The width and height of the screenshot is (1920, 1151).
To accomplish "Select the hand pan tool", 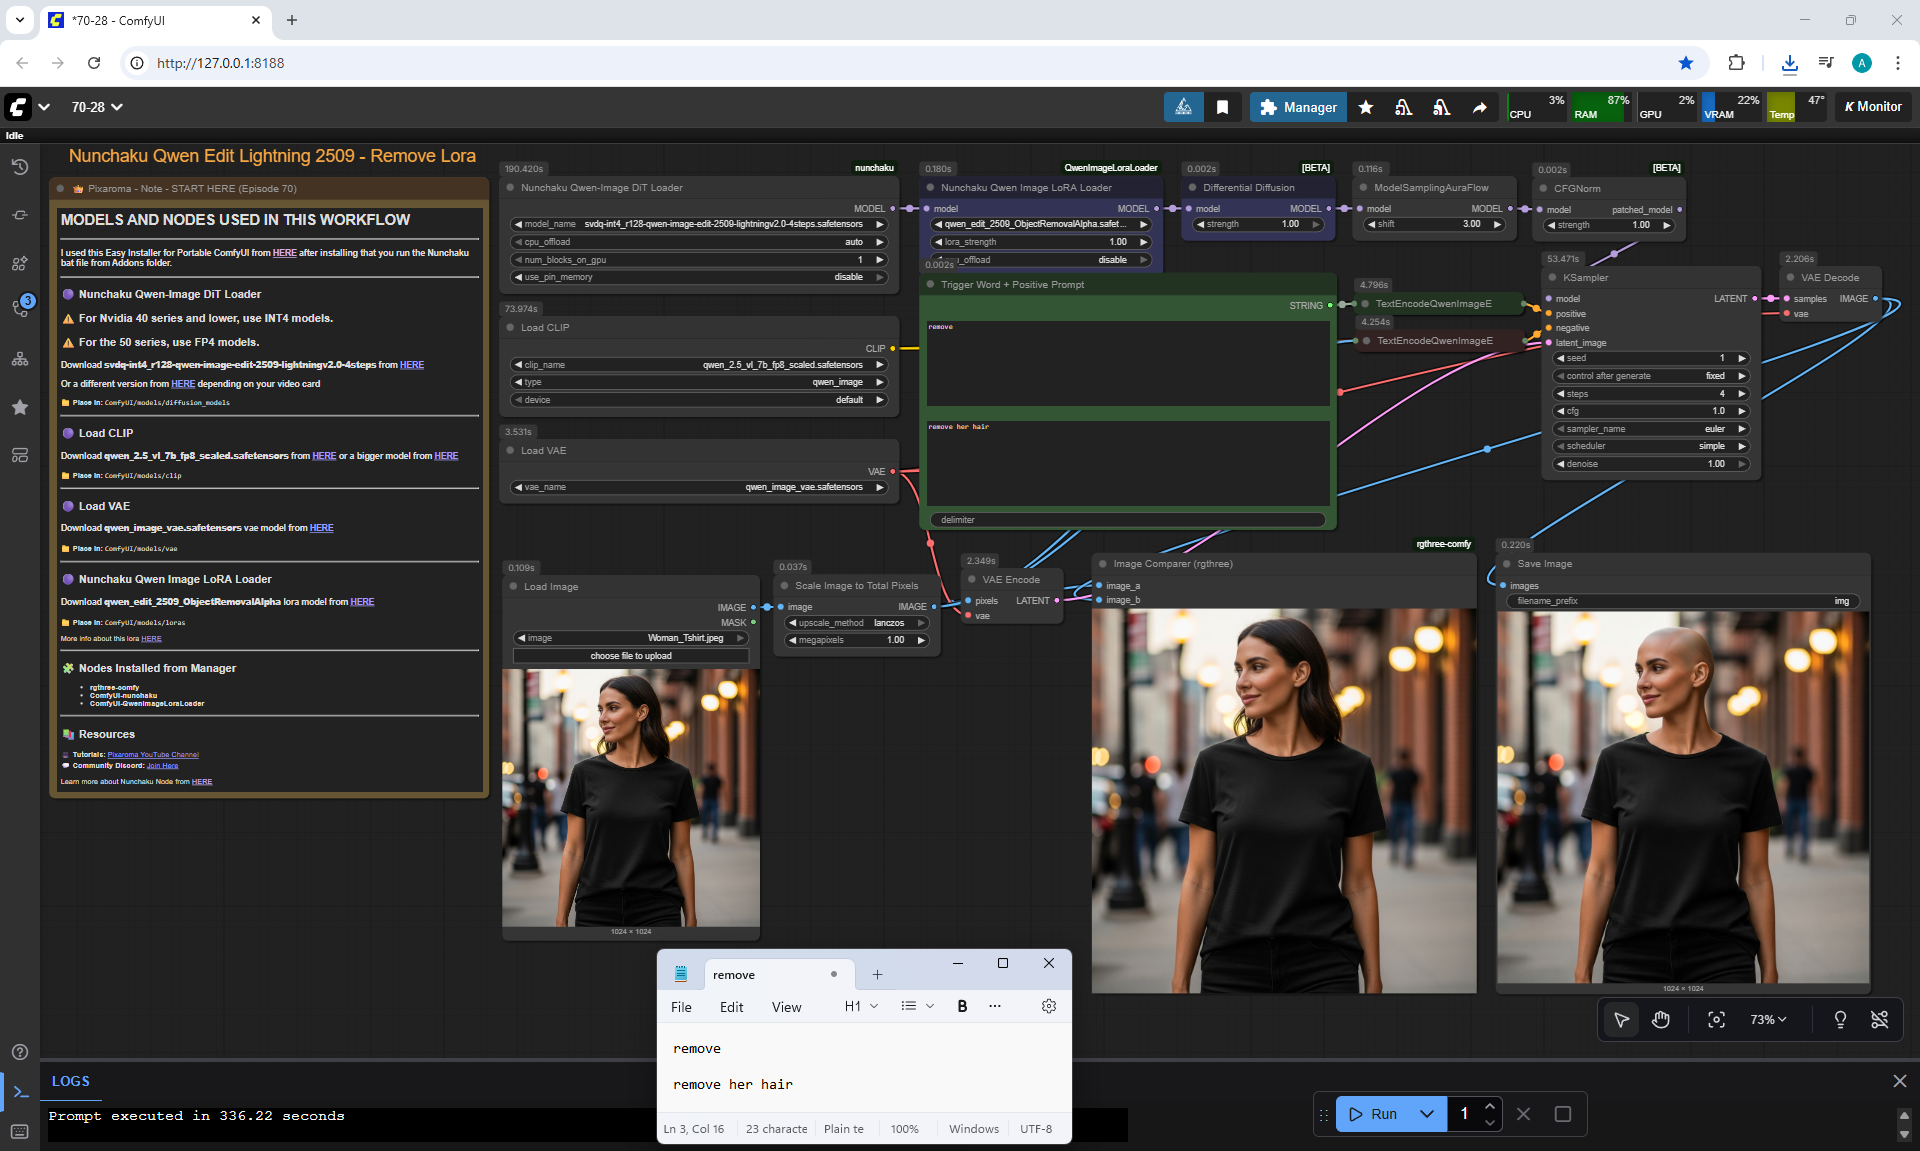I will (x=1661, y=1019).
